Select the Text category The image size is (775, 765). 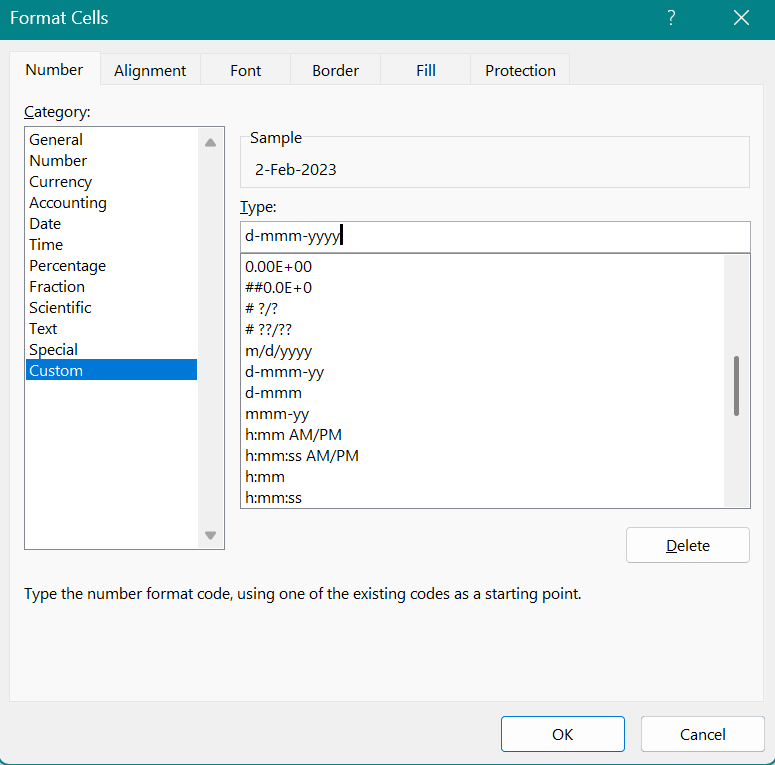click(111, 329)
